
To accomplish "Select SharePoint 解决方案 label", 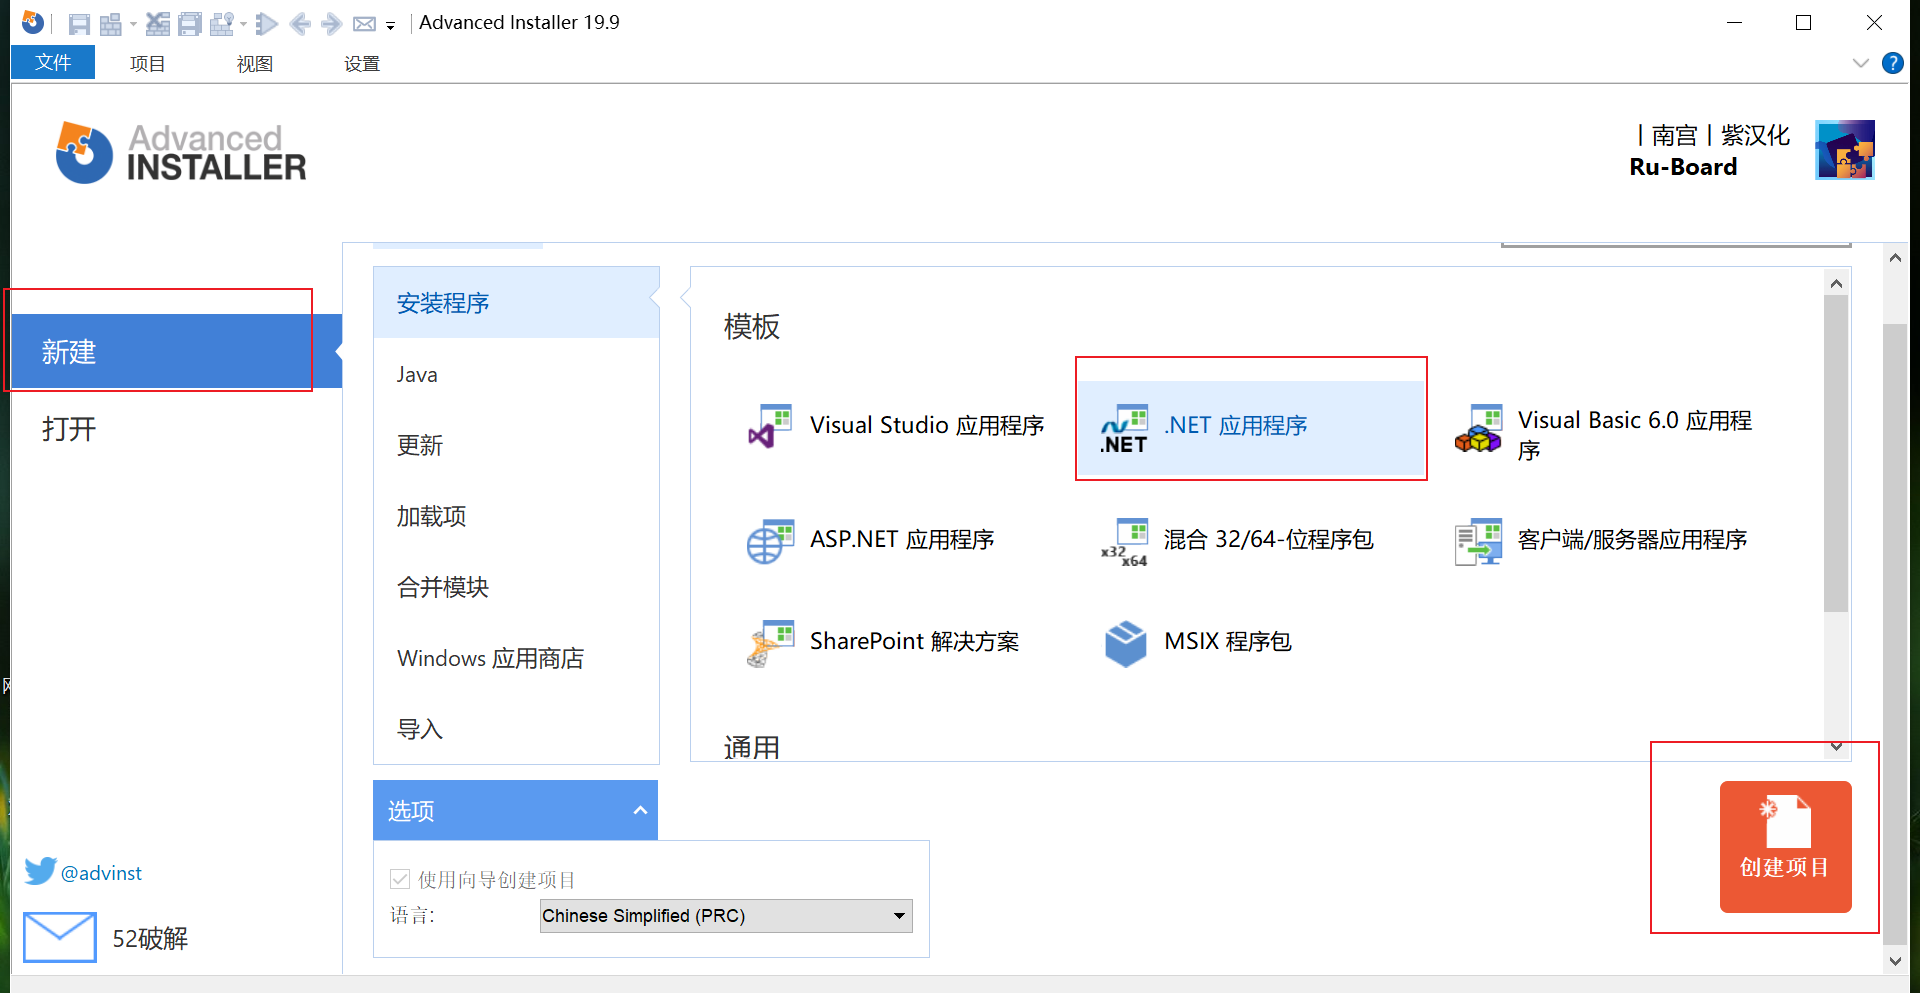I will pyautogui.click(x=914, y=641).
